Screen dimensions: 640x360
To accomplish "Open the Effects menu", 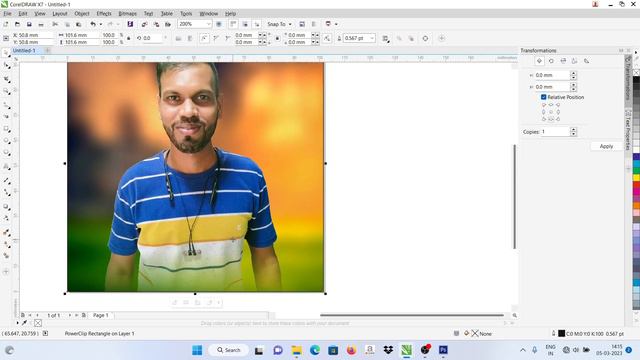I will [x=104, y=13].
